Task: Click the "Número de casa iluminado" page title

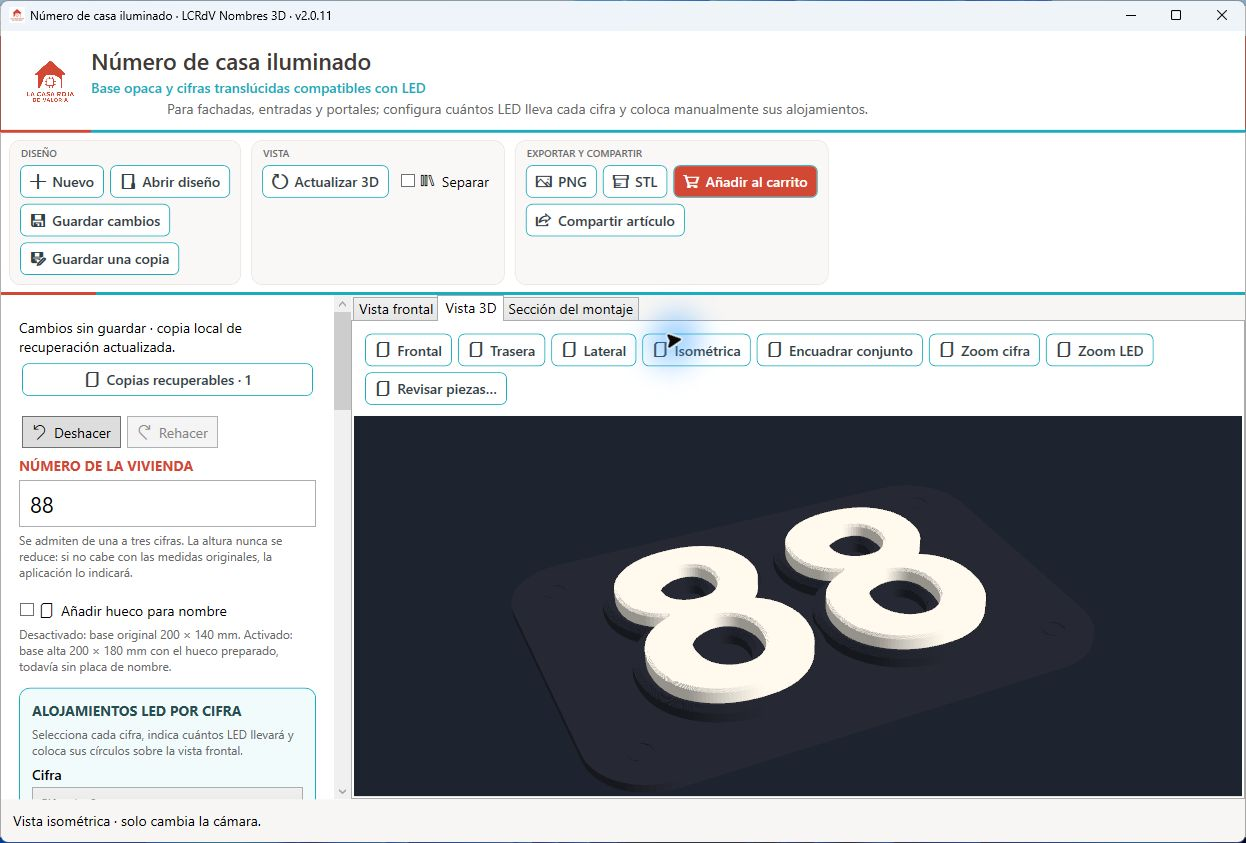Action: (x=231, y=63)
